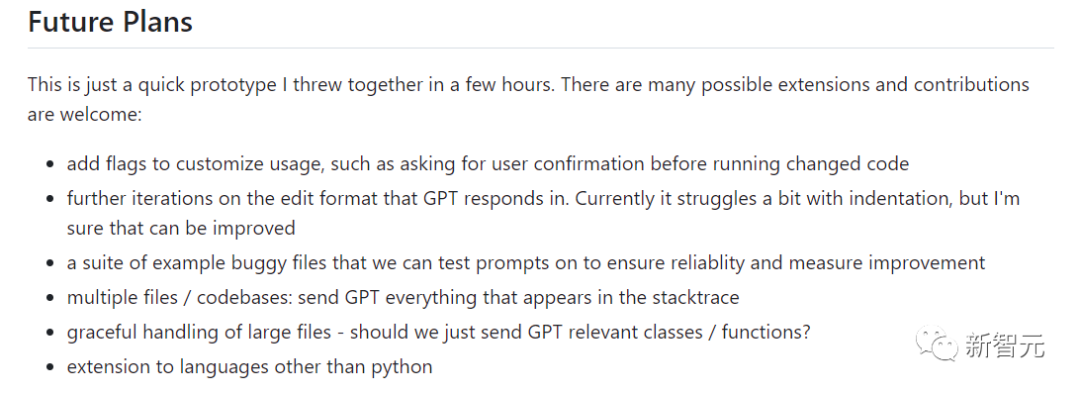Click the bullet dot before 'extension to languages'
Screen dimensions: 1080x393
click(x=50, y=368)
